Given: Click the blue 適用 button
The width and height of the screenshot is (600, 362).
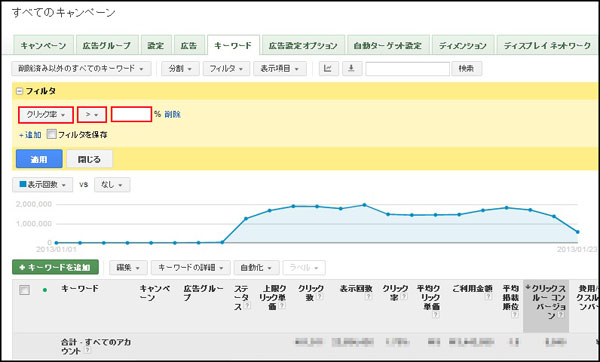Looking at the screenshot, I should tap(39, 159).
